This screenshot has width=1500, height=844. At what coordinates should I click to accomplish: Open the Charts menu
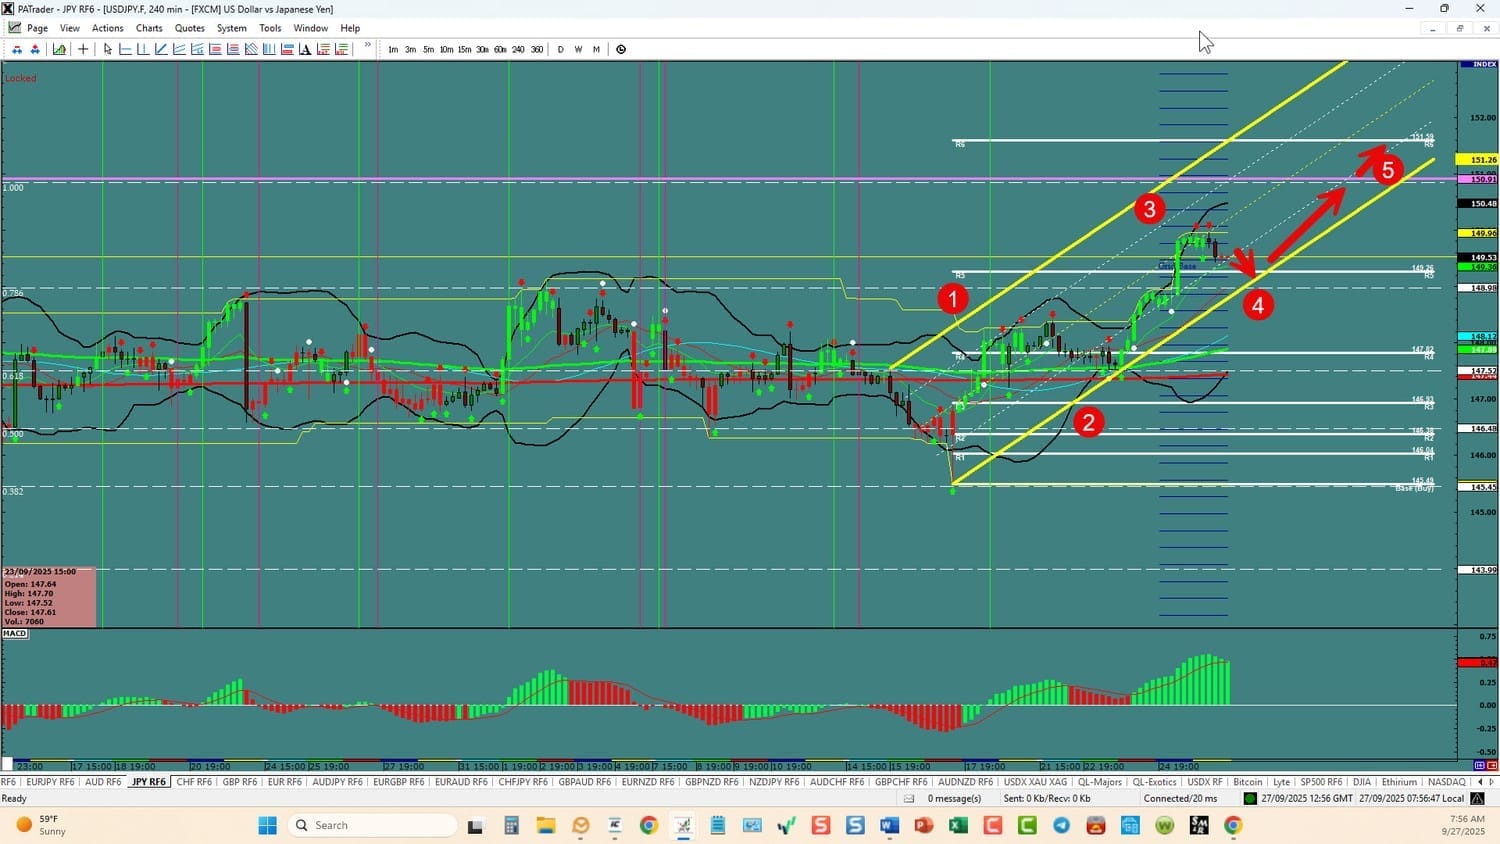coord(149,28)
